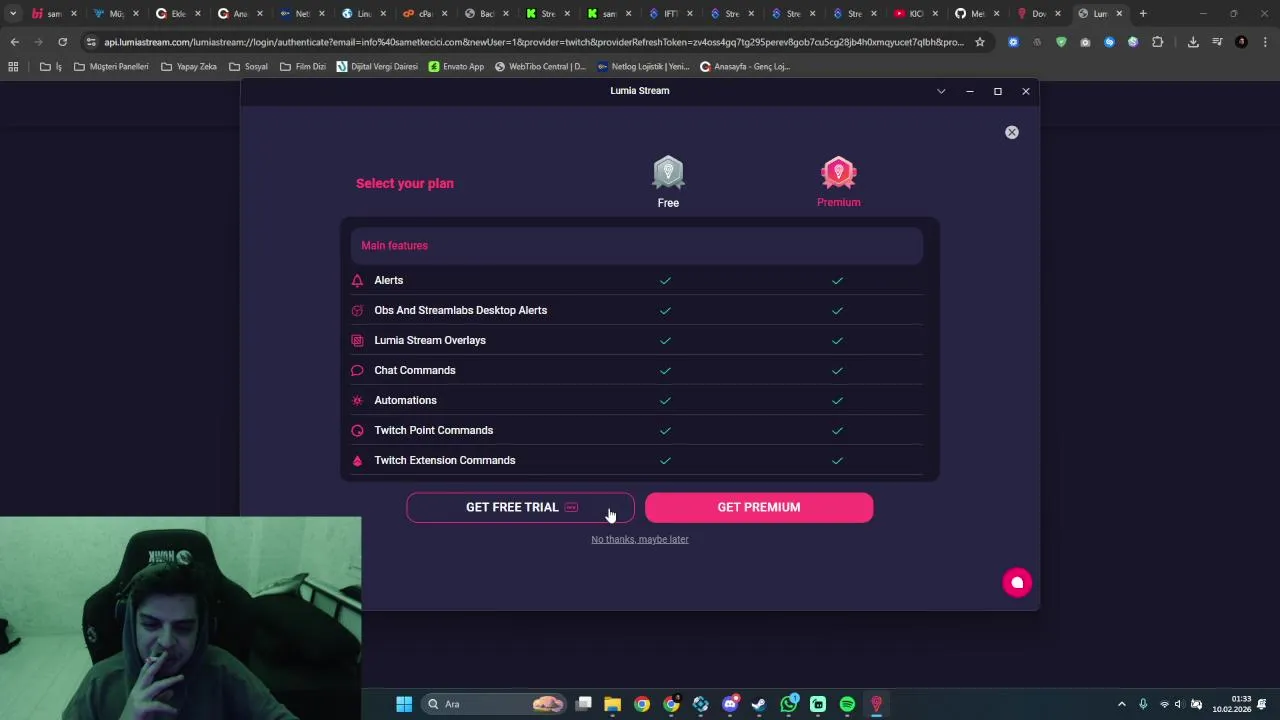Expand the İş bookmark folder
The height and width of the screenshot is (720, 1280).
pos(51,66)
